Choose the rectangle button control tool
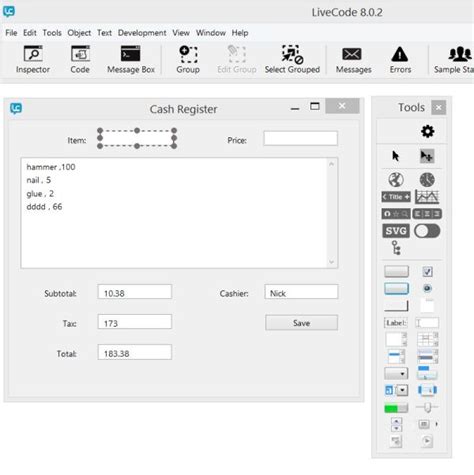474x475 pixels. coord(396,305)
